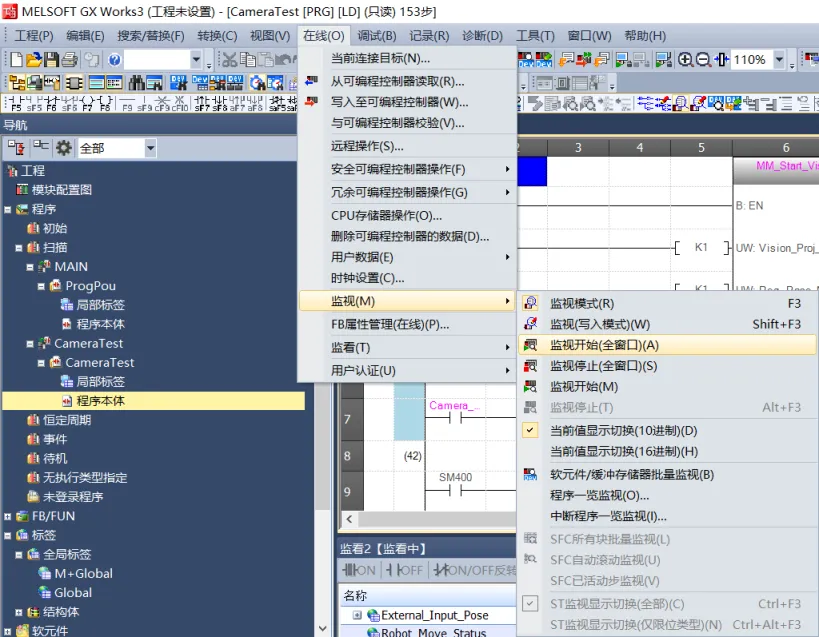Select 模块配置图 in navigation tree
Image resolution: width=819 pixels, height=637 pixels.
(x=62, y=190)
